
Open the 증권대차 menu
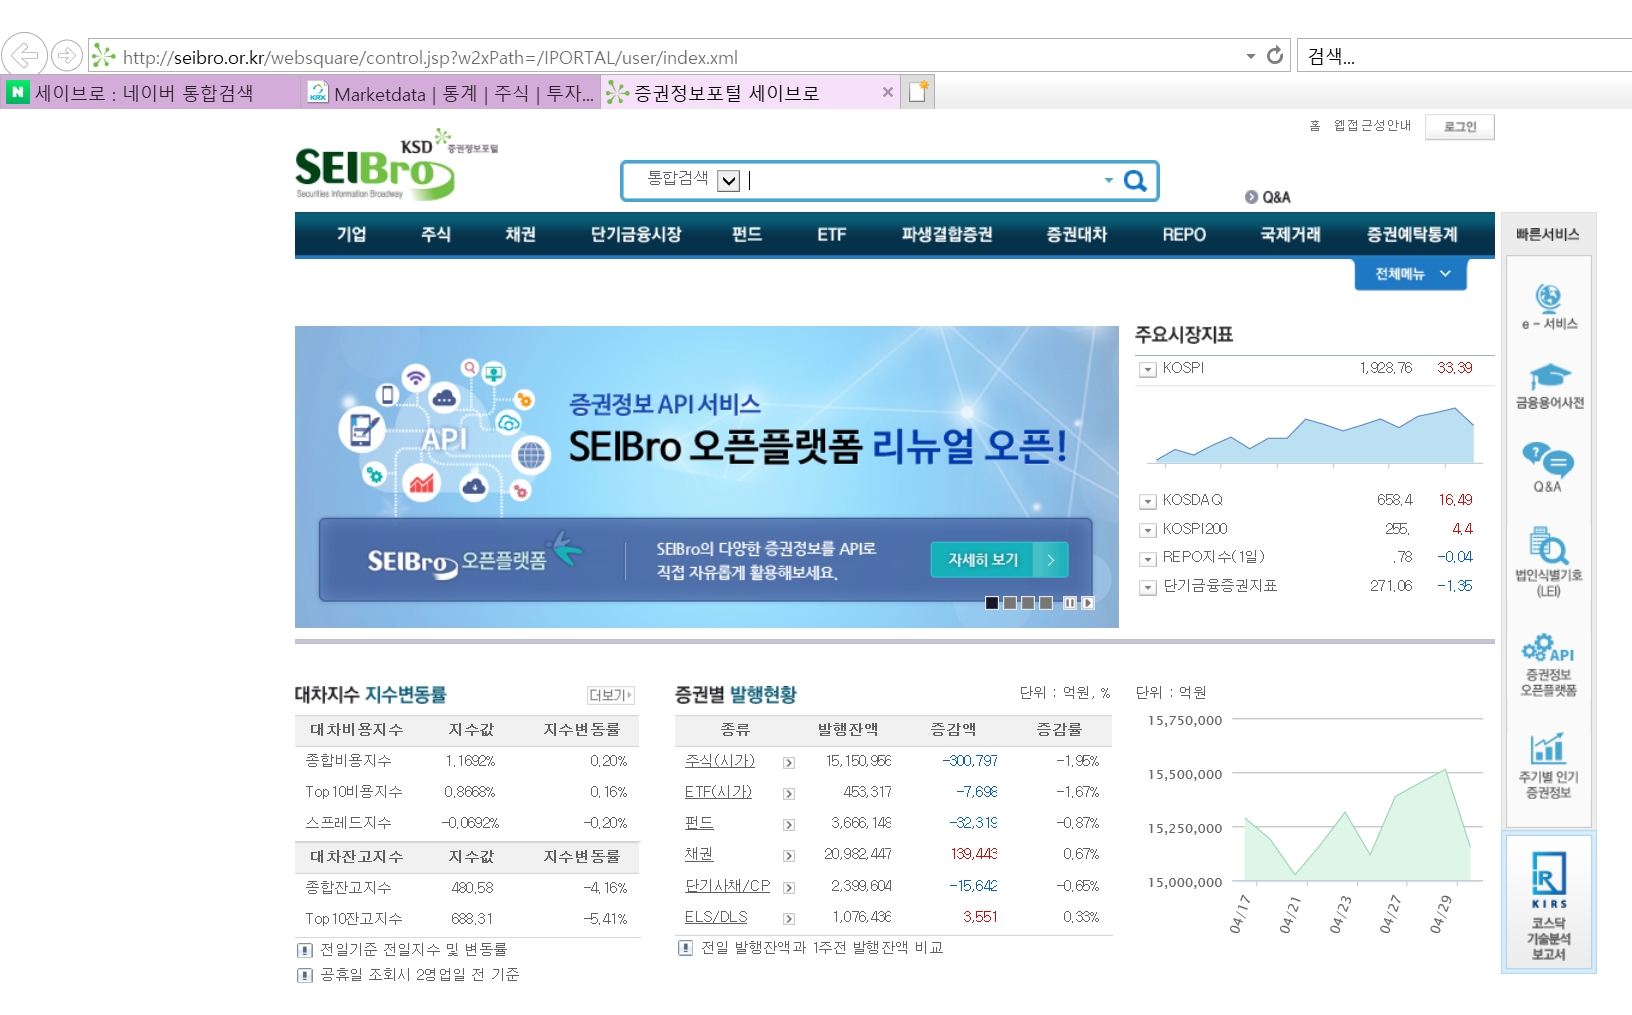(1077, 234)
